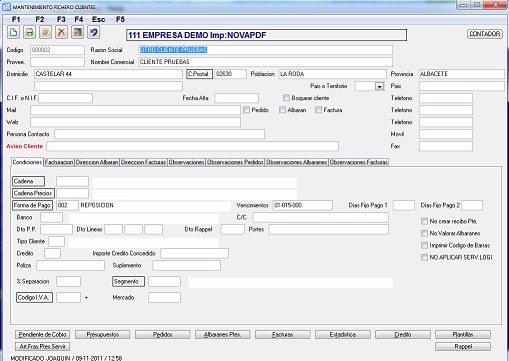Open Albaranes Ptes.
This screenshot has width=509, height=361.
point(222,334)
